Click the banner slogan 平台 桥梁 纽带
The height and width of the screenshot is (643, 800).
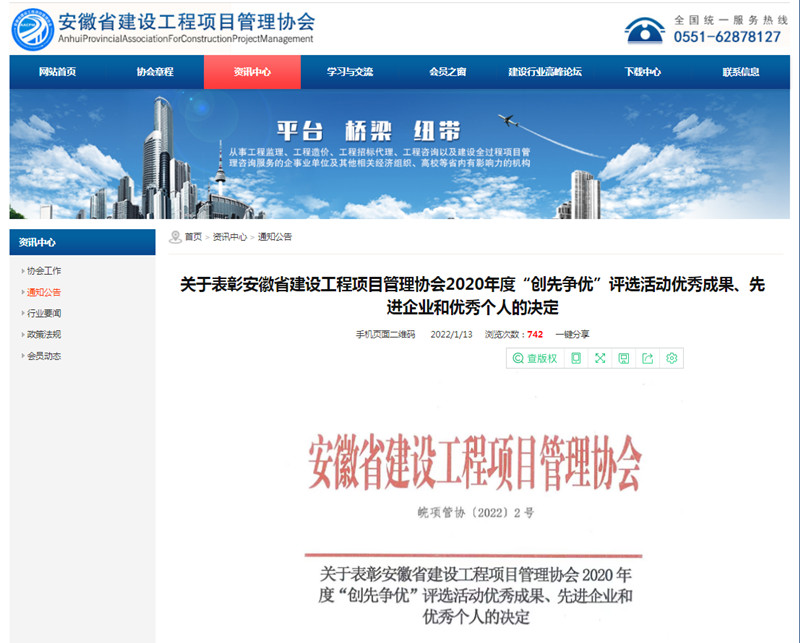[x=368, y=131]
